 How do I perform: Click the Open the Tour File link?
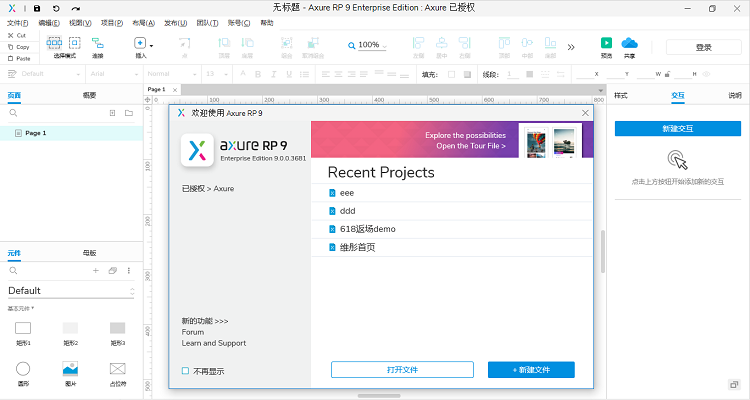[x=471, y=146]
